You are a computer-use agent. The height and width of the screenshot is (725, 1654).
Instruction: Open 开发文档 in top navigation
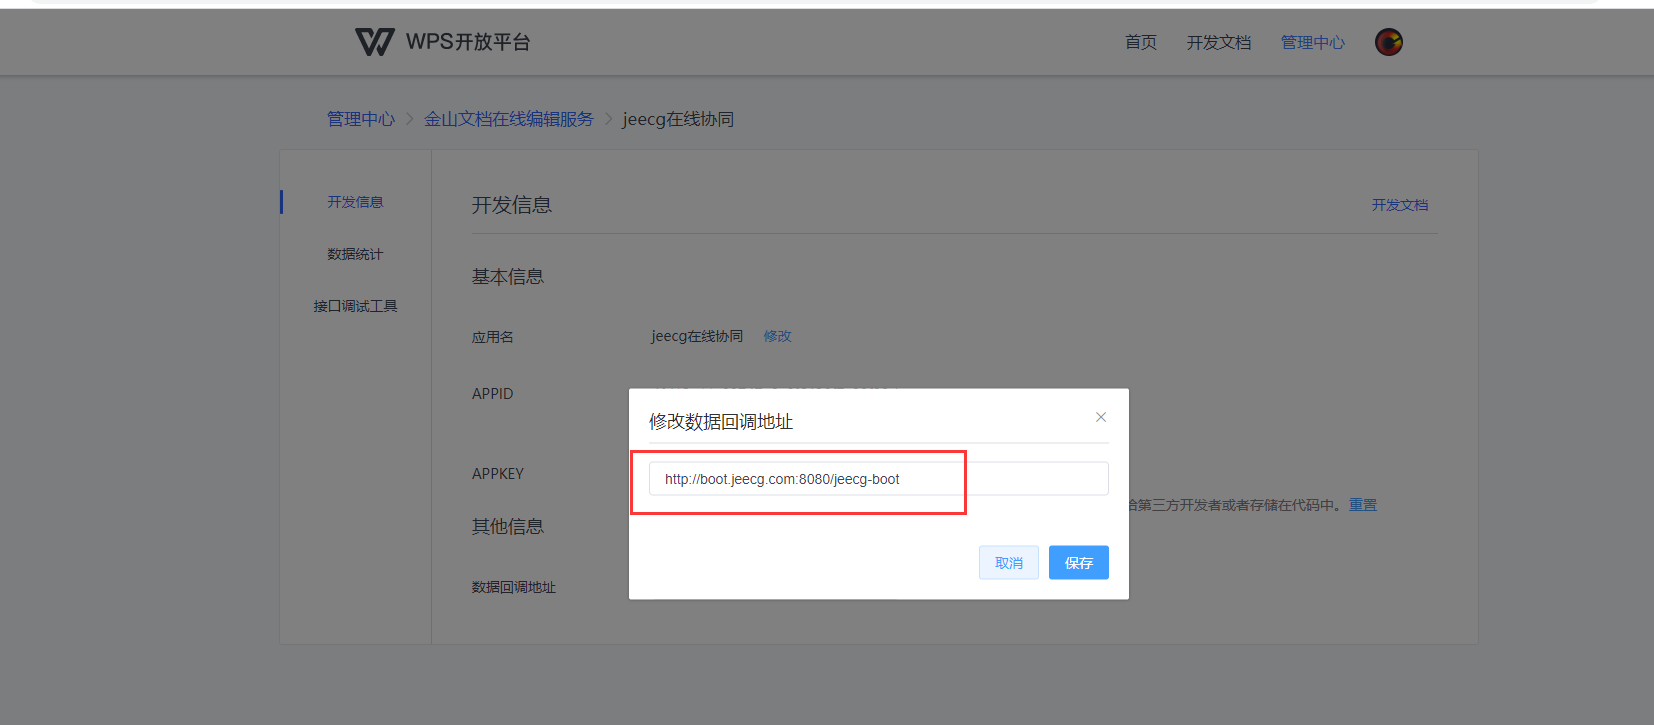point(1219,42)
